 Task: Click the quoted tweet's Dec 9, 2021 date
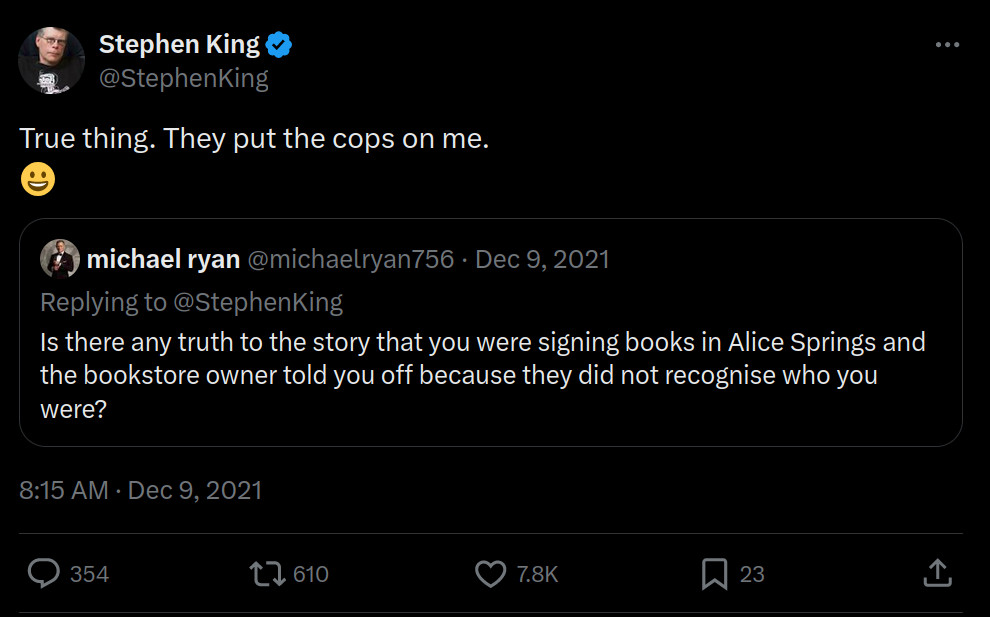point(542,260)
